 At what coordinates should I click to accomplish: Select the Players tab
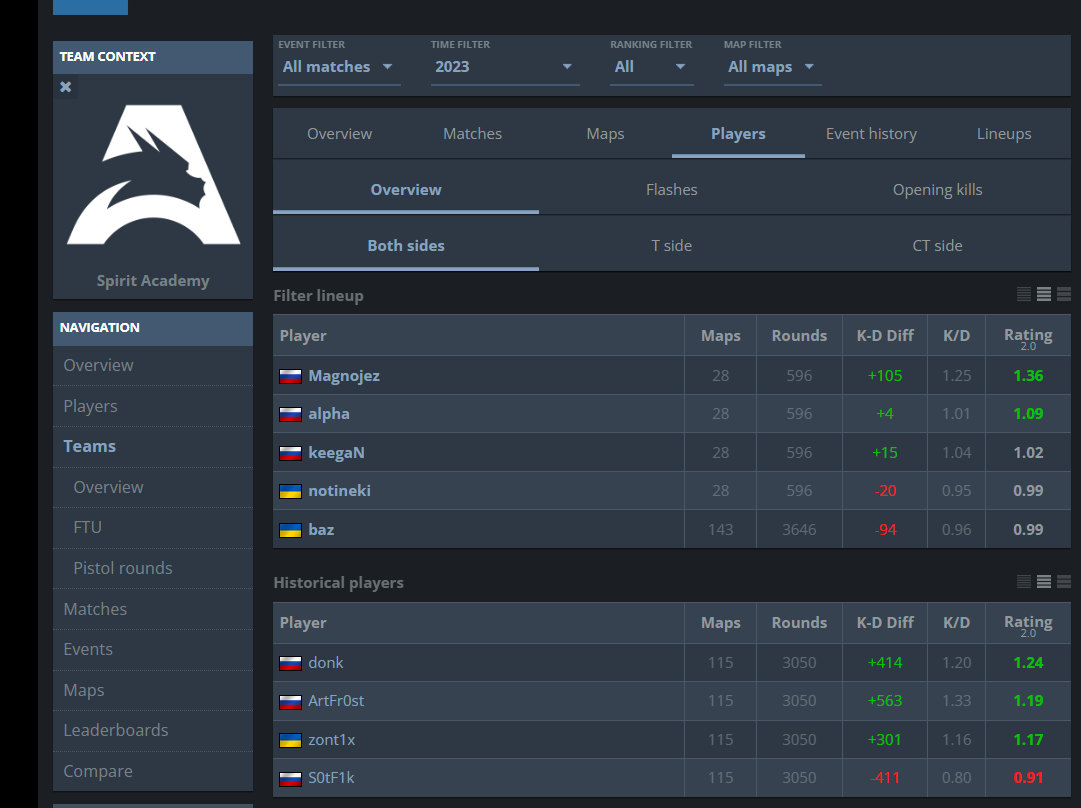tap(738, 134)
